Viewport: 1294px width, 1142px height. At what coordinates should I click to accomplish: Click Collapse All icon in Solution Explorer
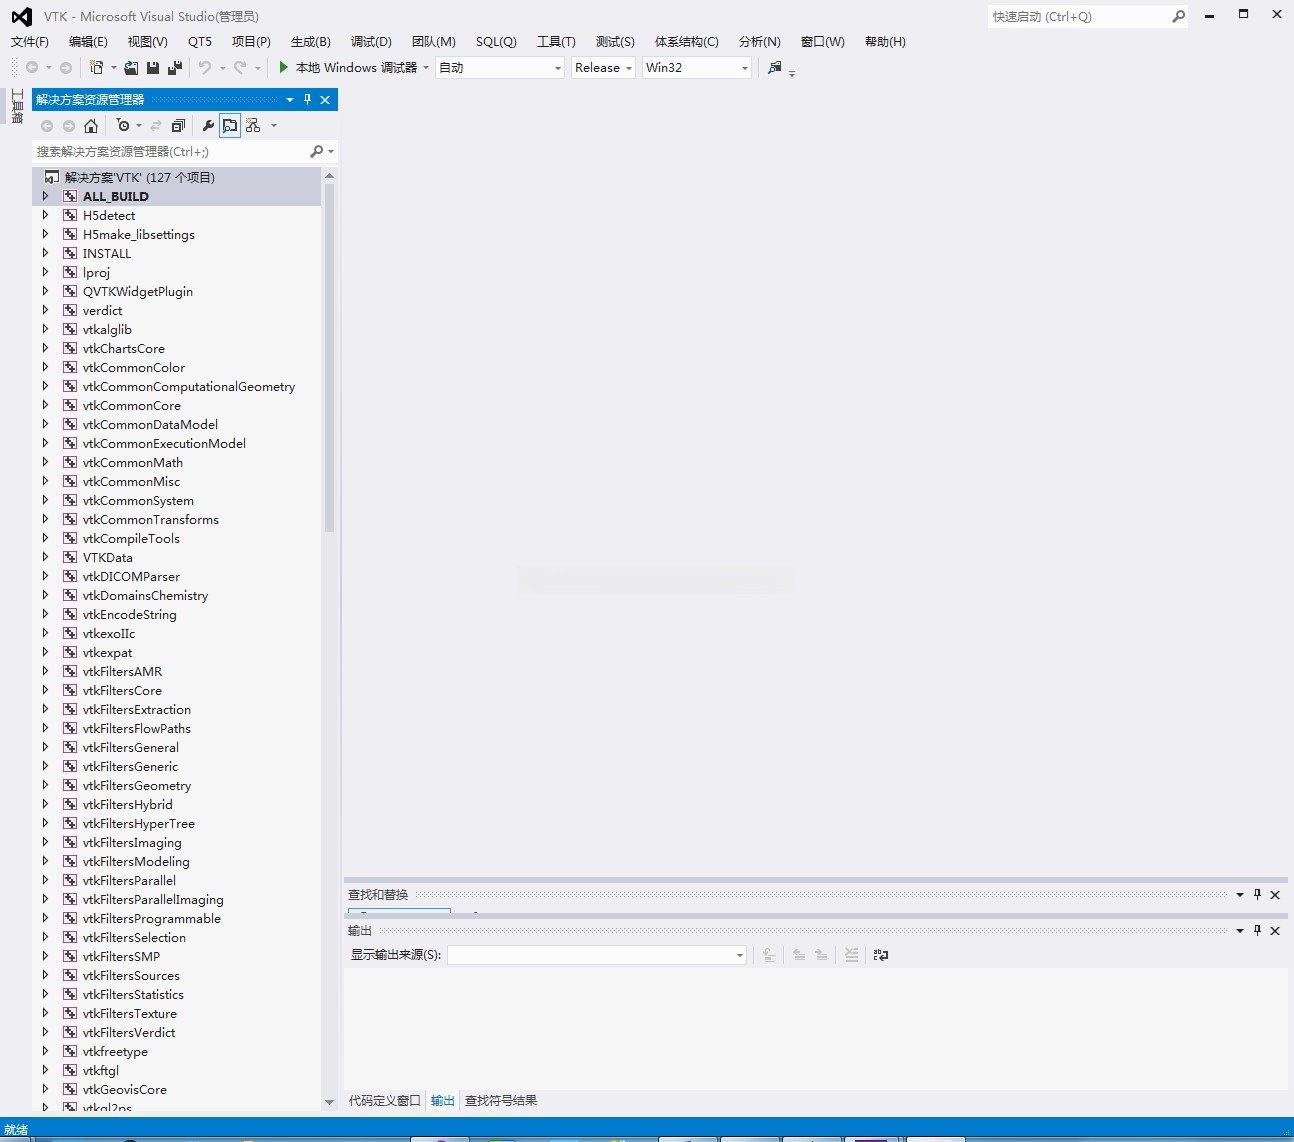tap(178, 126)
